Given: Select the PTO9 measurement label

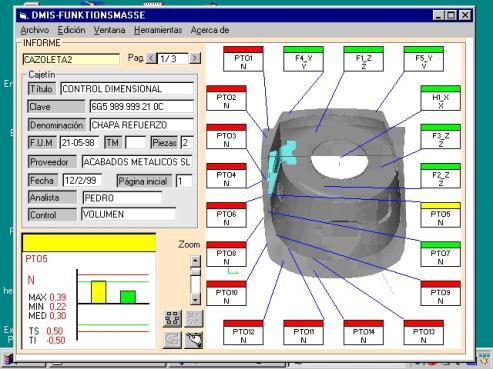Looking at the screenshot, I should click(440, 293).
